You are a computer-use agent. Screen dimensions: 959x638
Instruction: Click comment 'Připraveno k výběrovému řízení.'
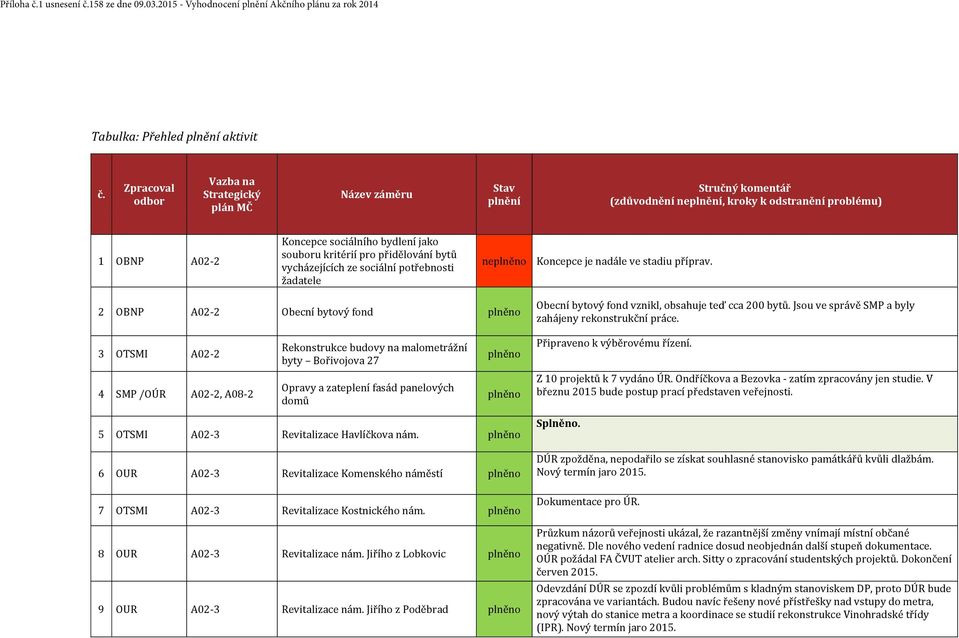point(613,343)
